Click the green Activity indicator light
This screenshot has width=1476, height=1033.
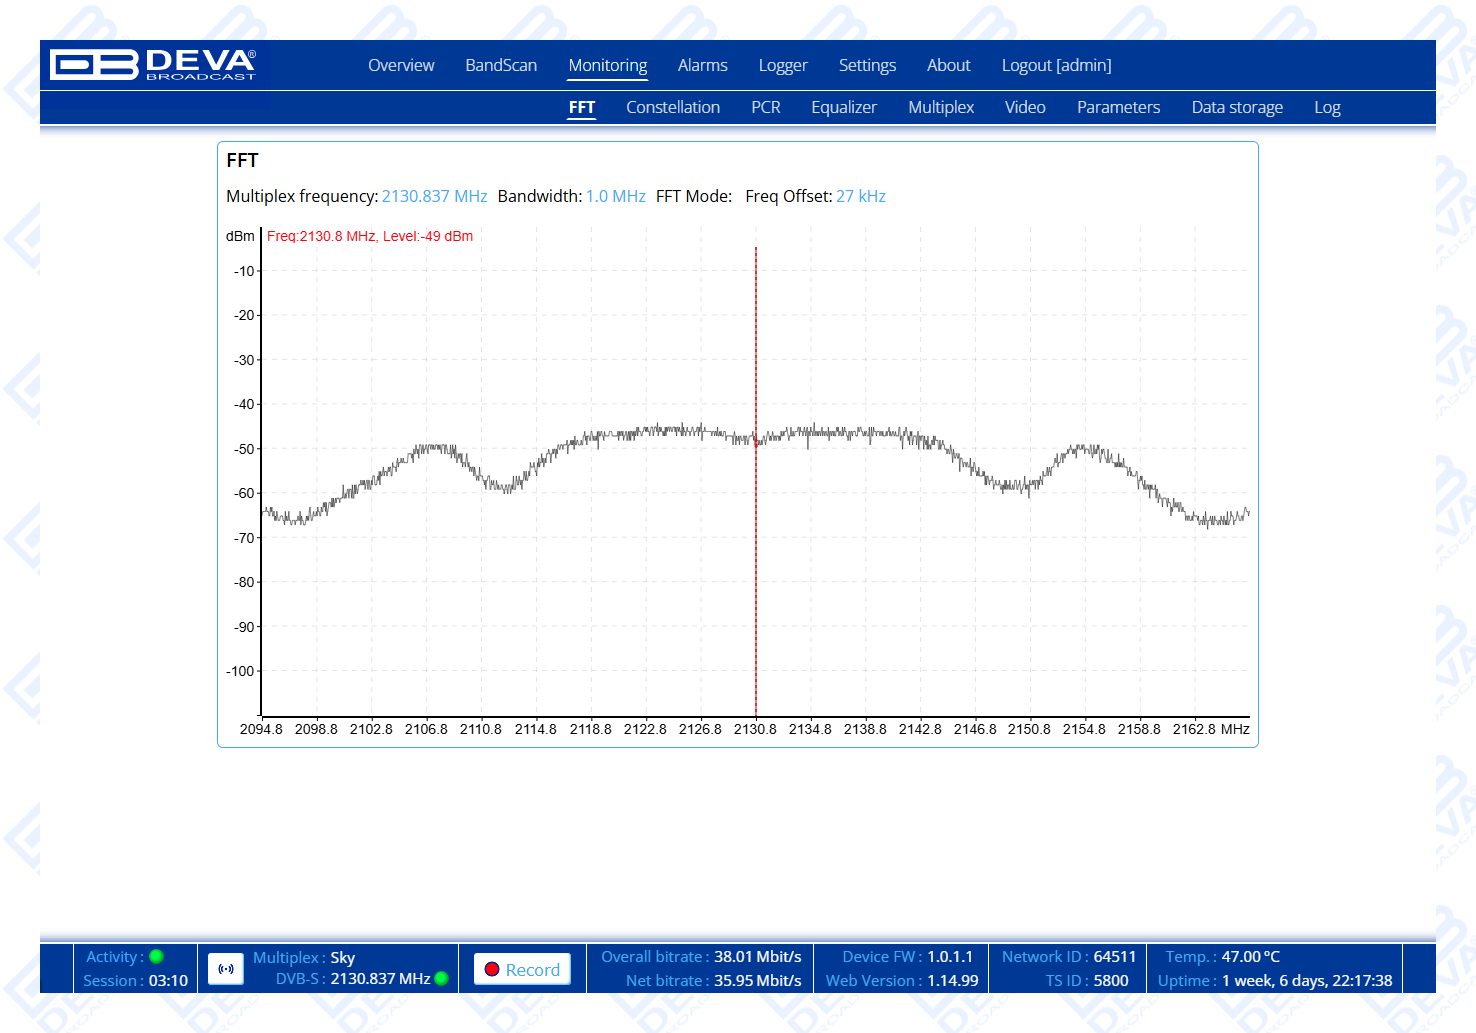pyautogui.click(x=157, y=957)
